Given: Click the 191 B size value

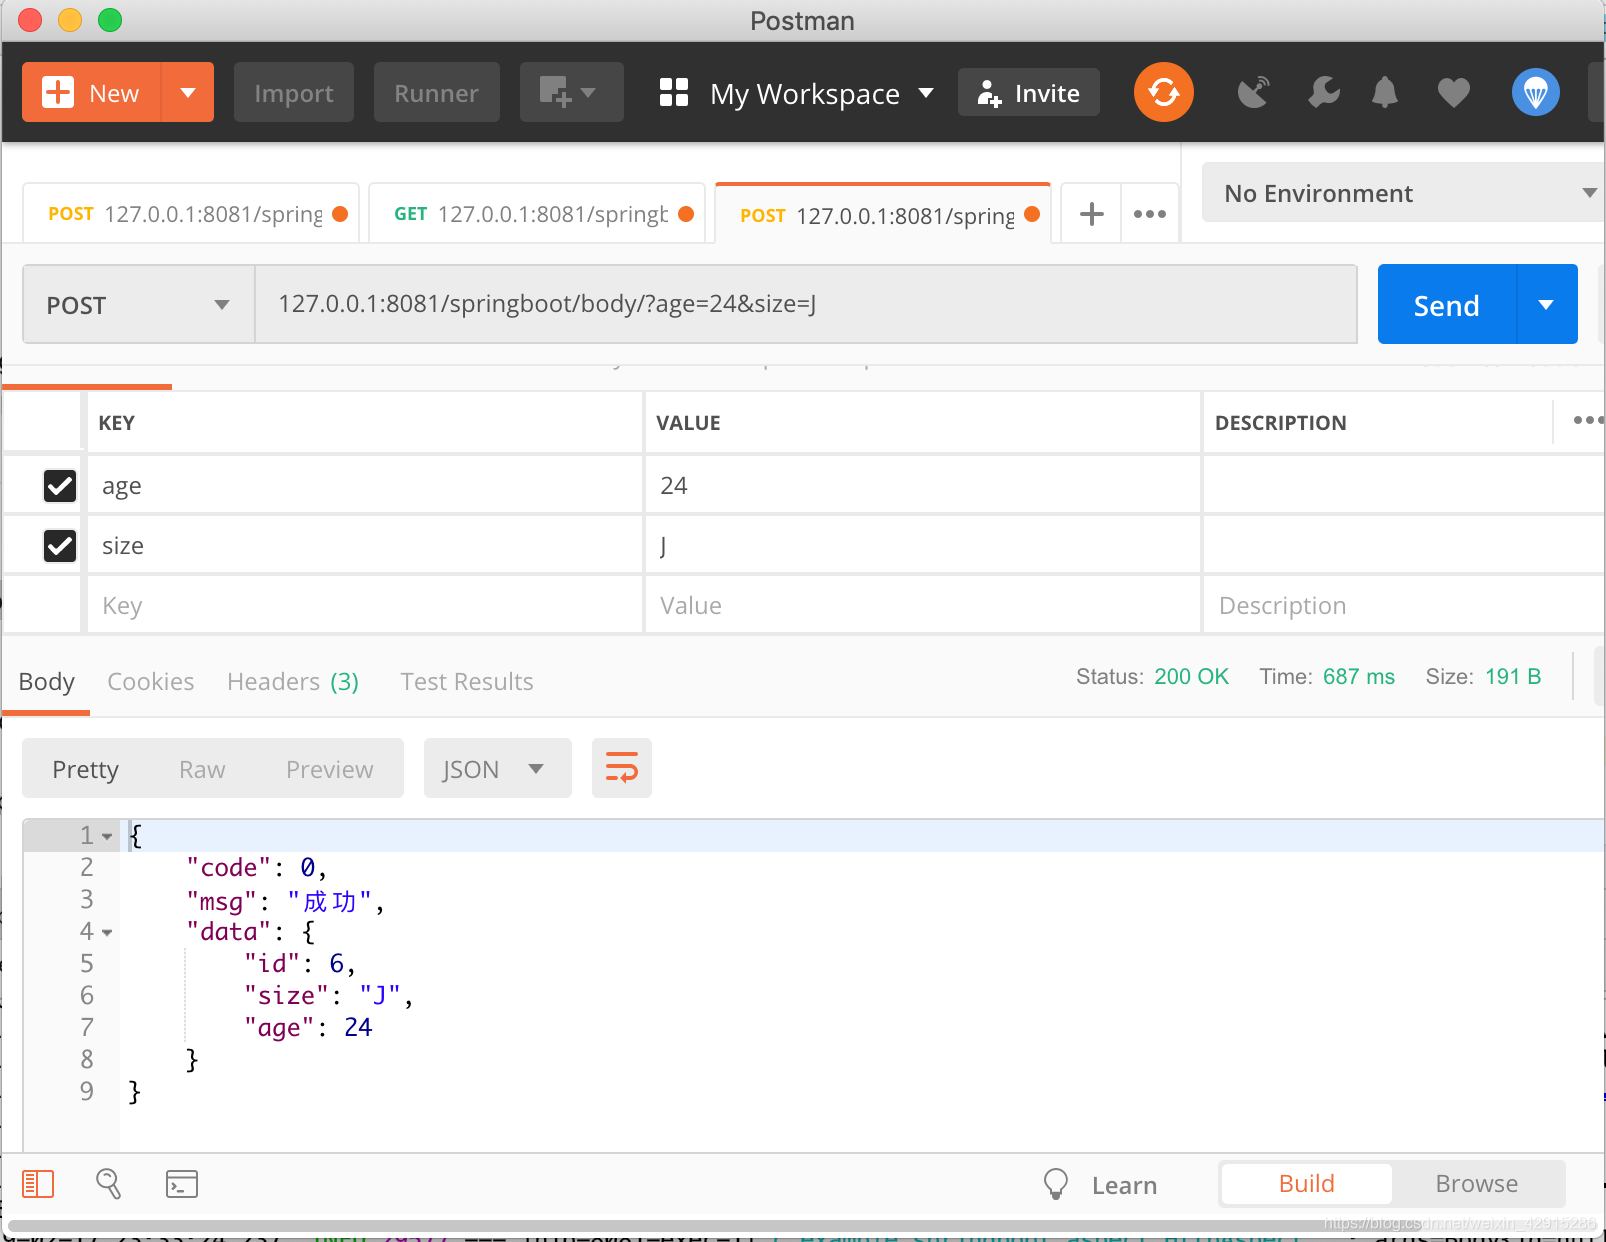Looking at the screenshot, I should pyautogui.click(x=1513, y=676).
